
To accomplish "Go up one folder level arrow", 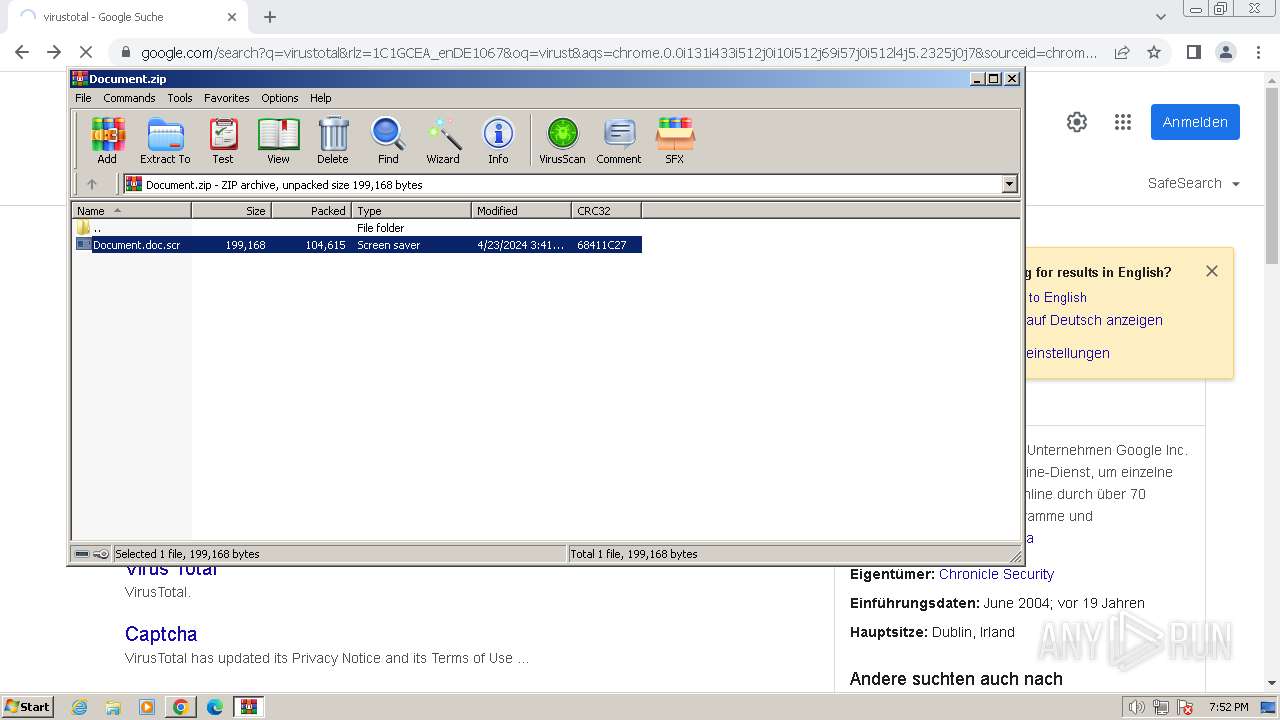I will coord(92,184).
